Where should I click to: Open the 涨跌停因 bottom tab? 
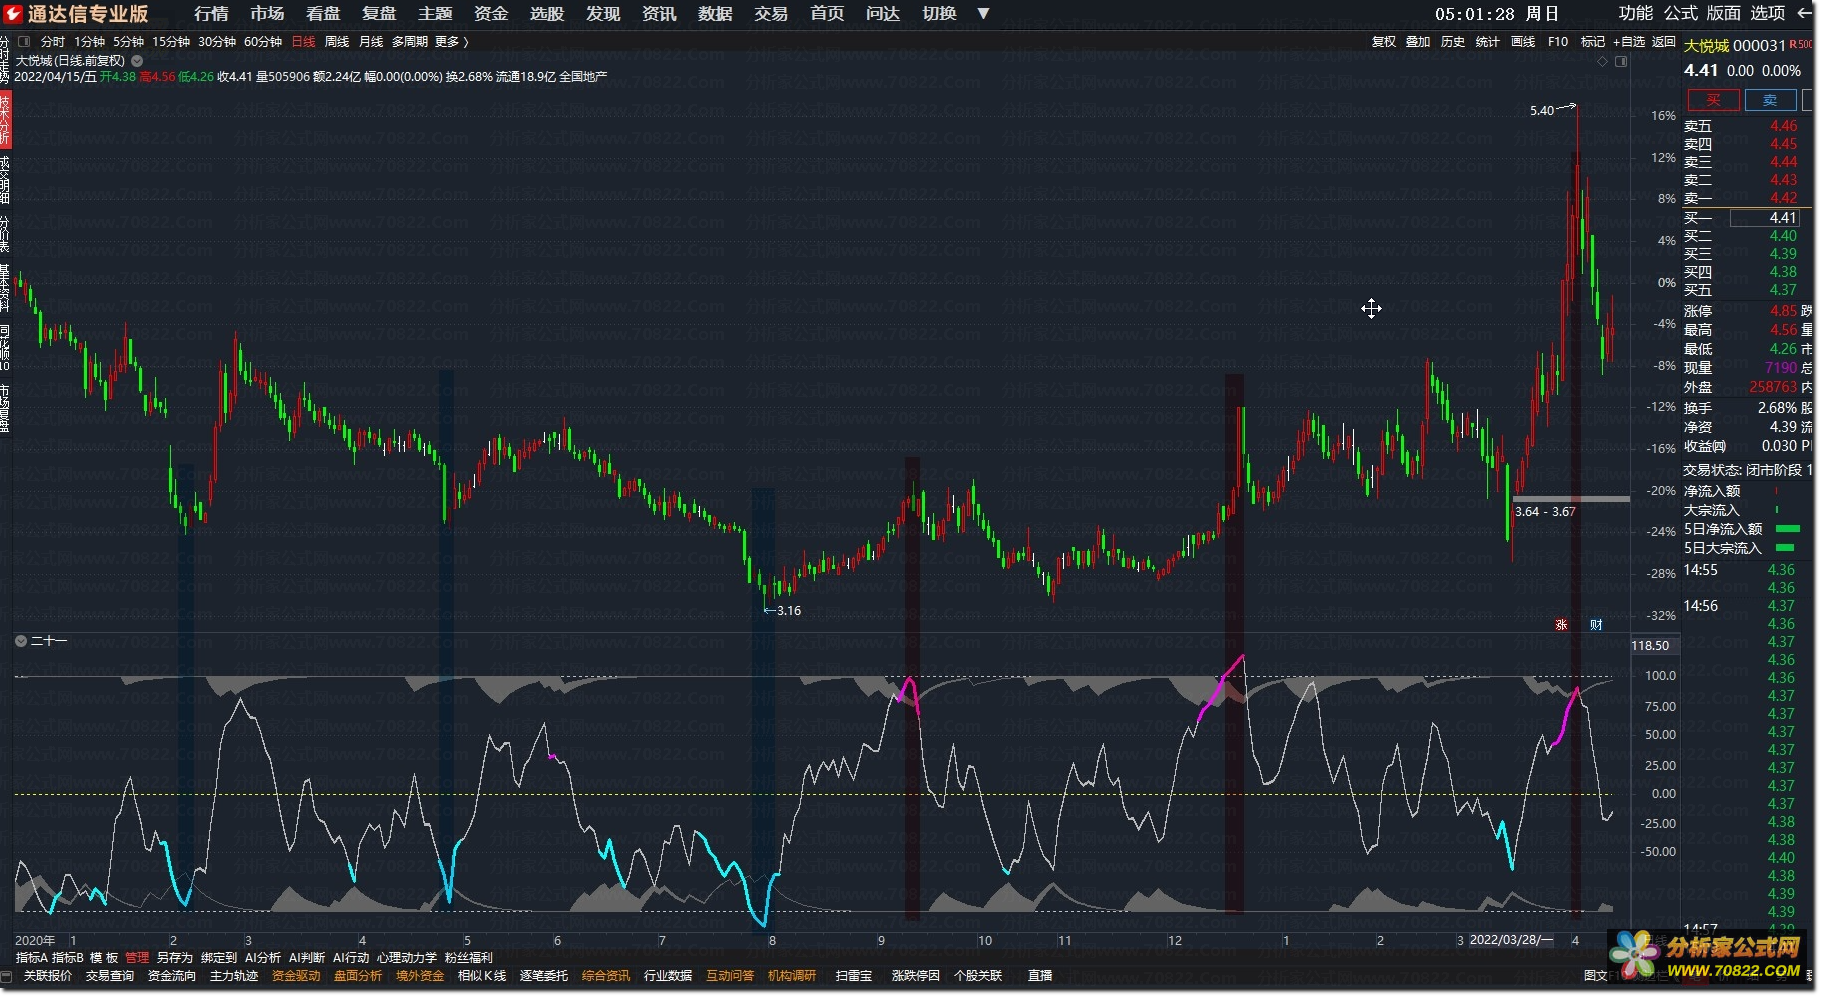[916, 976]
